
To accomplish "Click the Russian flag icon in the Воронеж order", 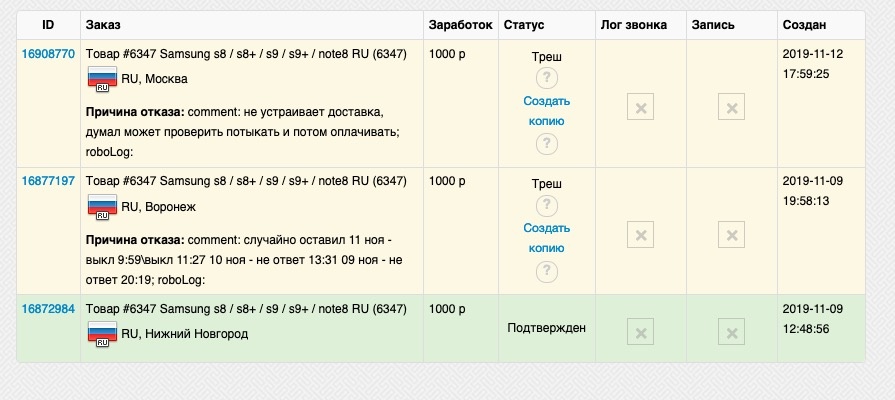I will pyautogui.click(x=102, y=210).
